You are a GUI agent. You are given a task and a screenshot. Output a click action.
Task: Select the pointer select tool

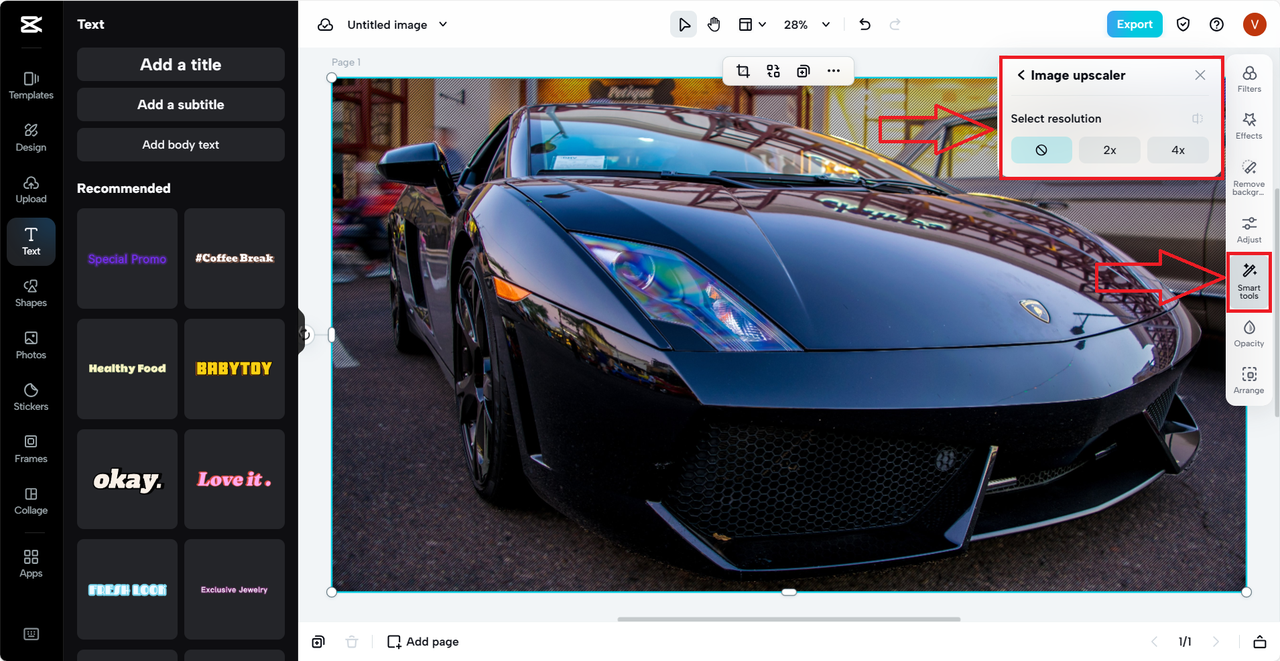pos(684,25)
